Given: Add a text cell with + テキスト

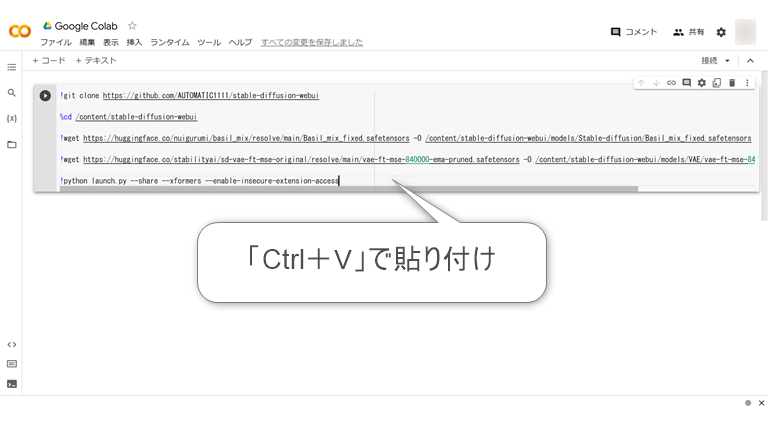Looking at the screenshot, I should pos(96,61).
